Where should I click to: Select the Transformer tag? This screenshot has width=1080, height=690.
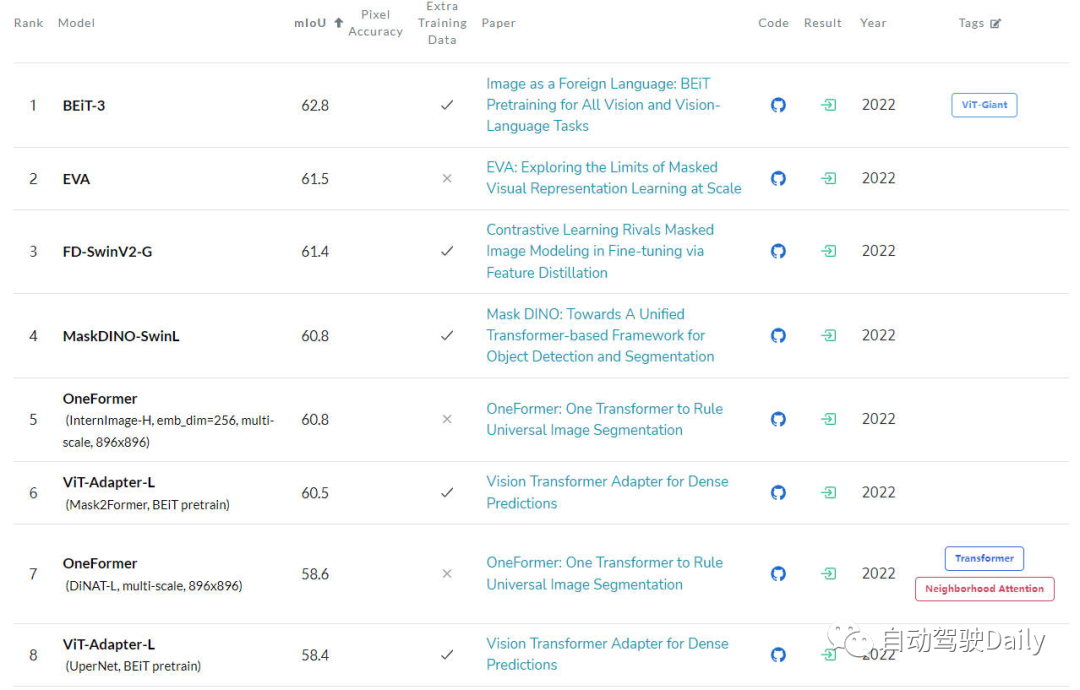point(984,558)
